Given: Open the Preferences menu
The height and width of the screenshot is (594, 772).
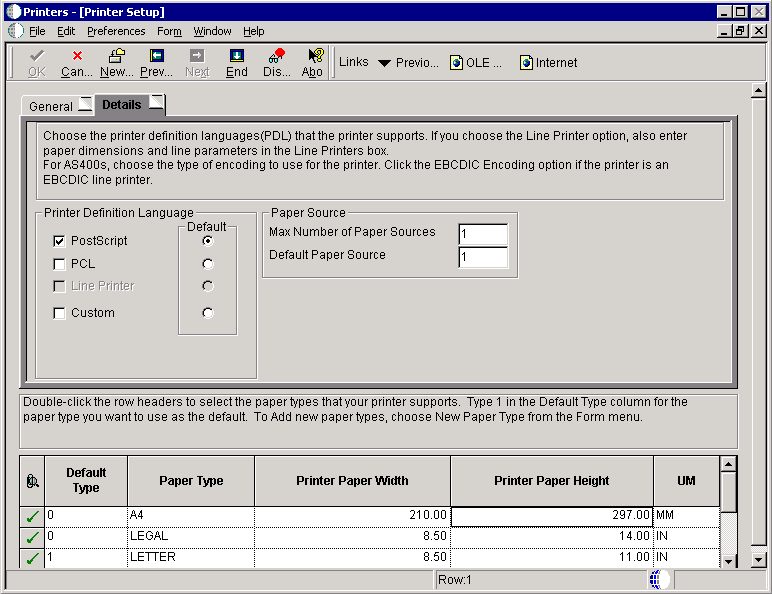Looking at the screenshot, I should [116, 31].
